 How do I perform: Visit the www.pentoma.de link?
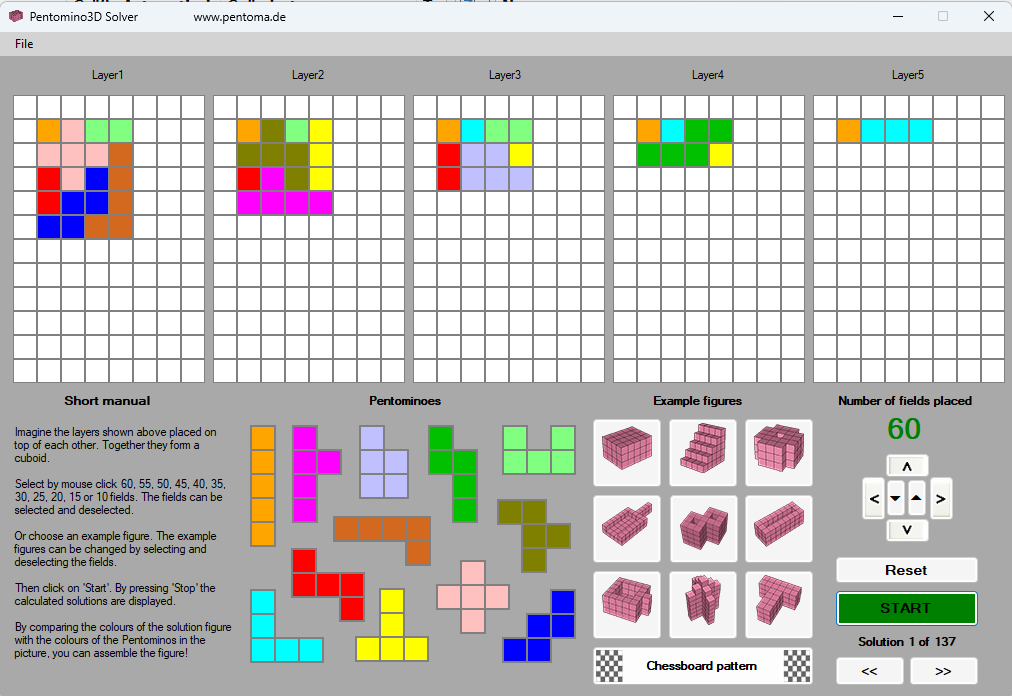pos(240,16)
